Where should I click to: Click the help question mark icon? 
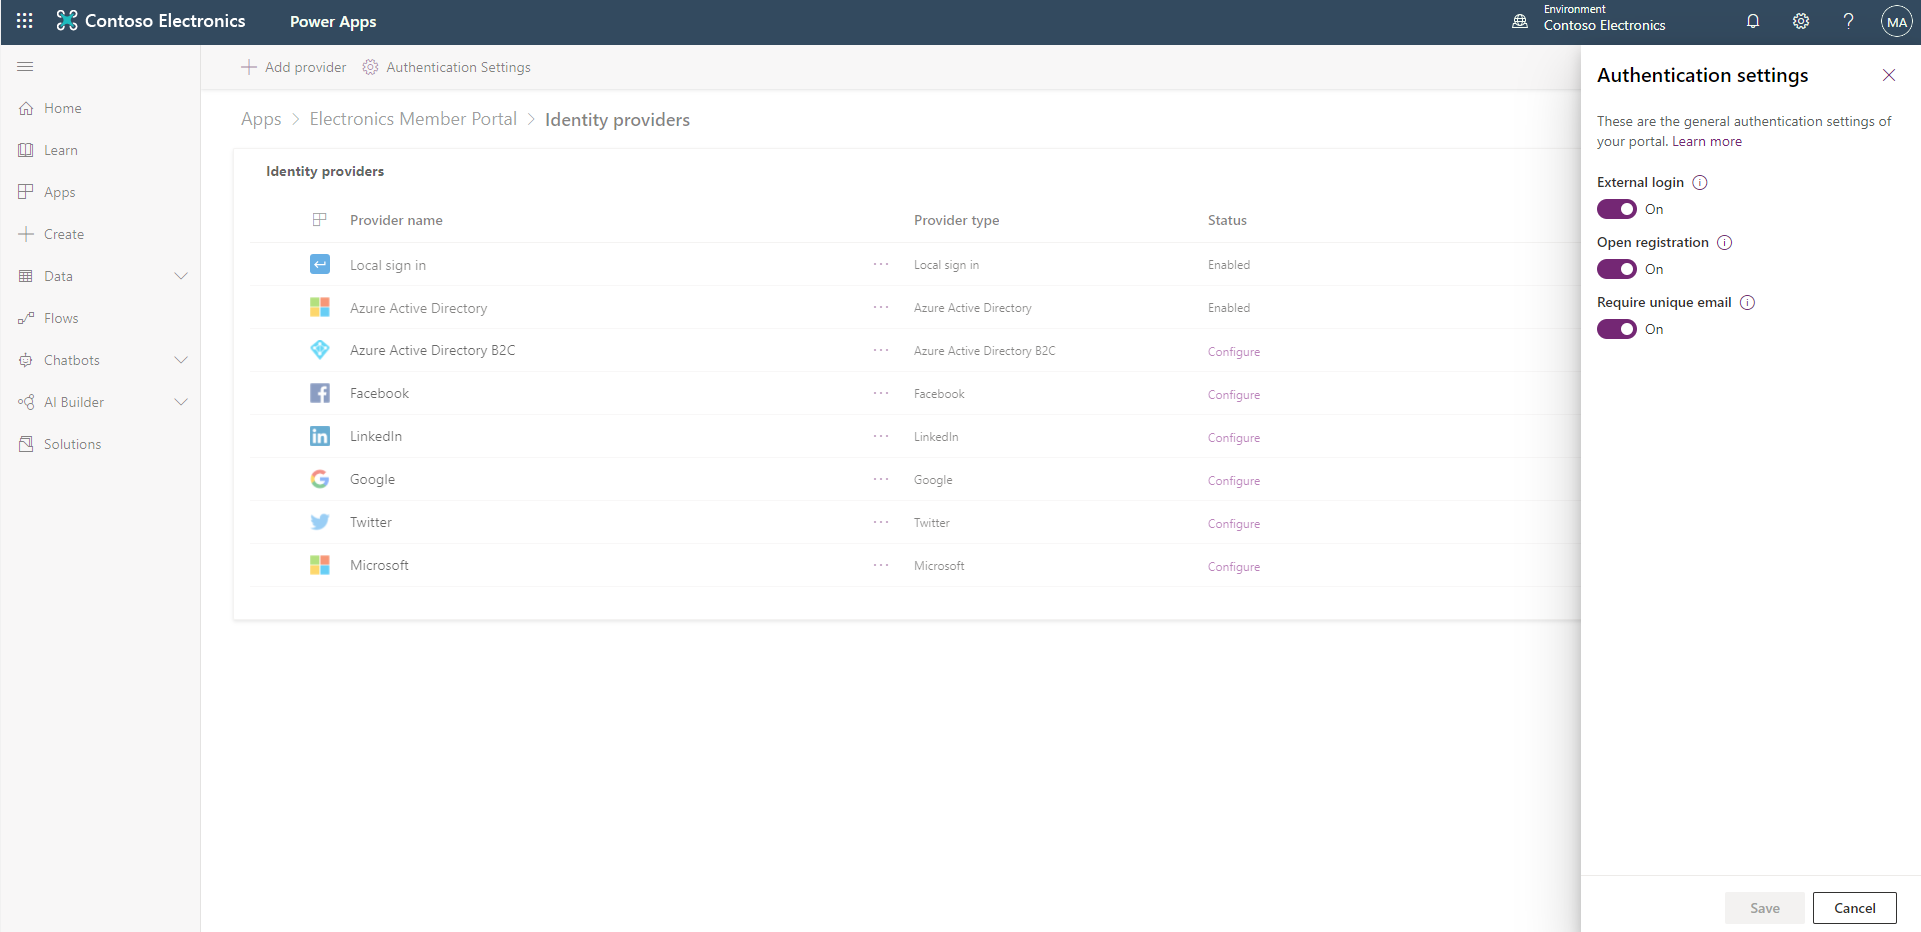click(x=1848, y=21)
